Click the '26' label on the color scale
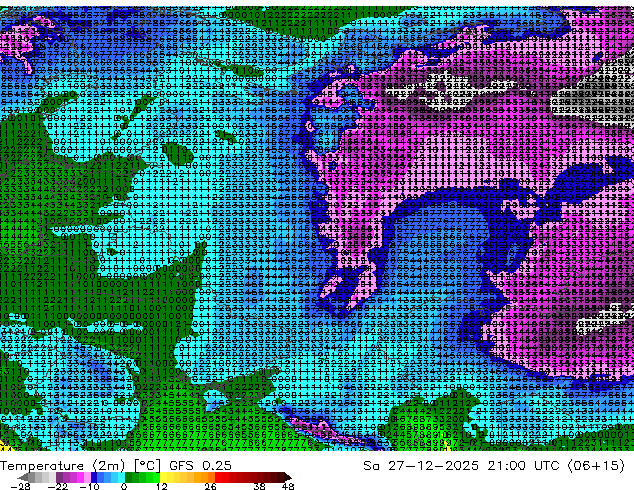This screenshot has width=634, height=490. (x=210, y=486)
